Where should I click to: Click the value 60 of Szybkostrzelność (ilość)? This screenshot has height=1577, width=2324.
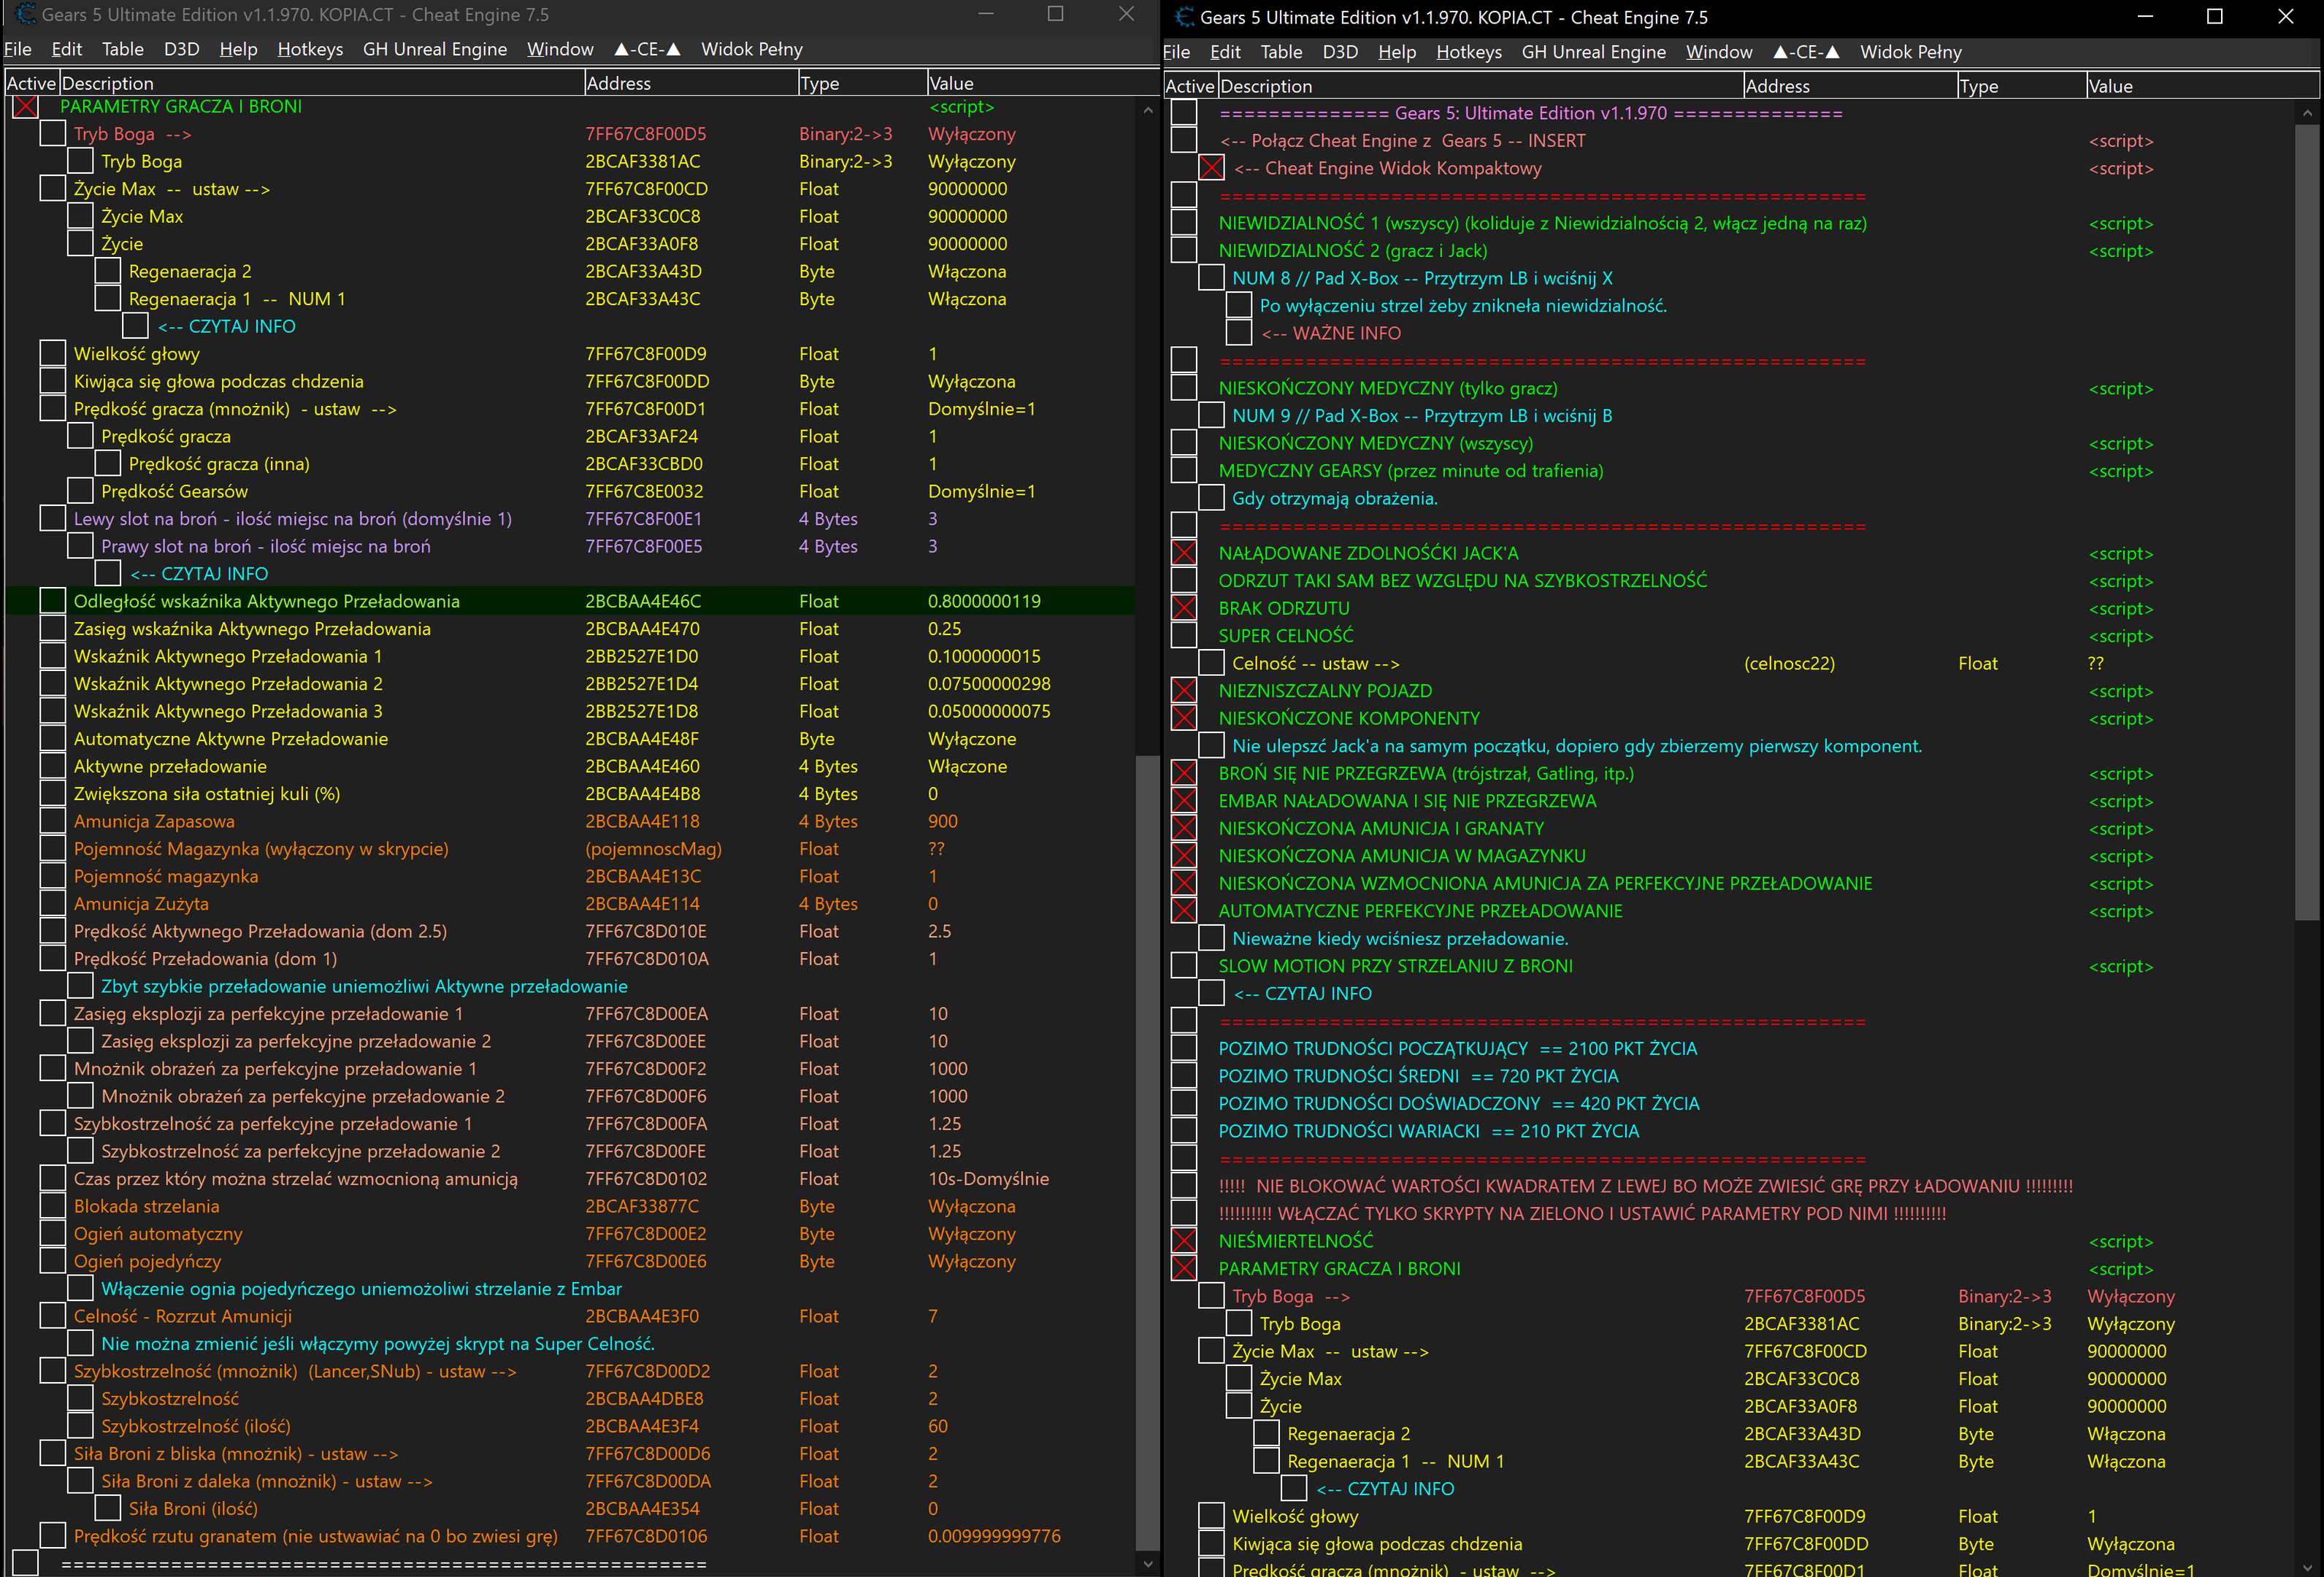pos(938,1426)
